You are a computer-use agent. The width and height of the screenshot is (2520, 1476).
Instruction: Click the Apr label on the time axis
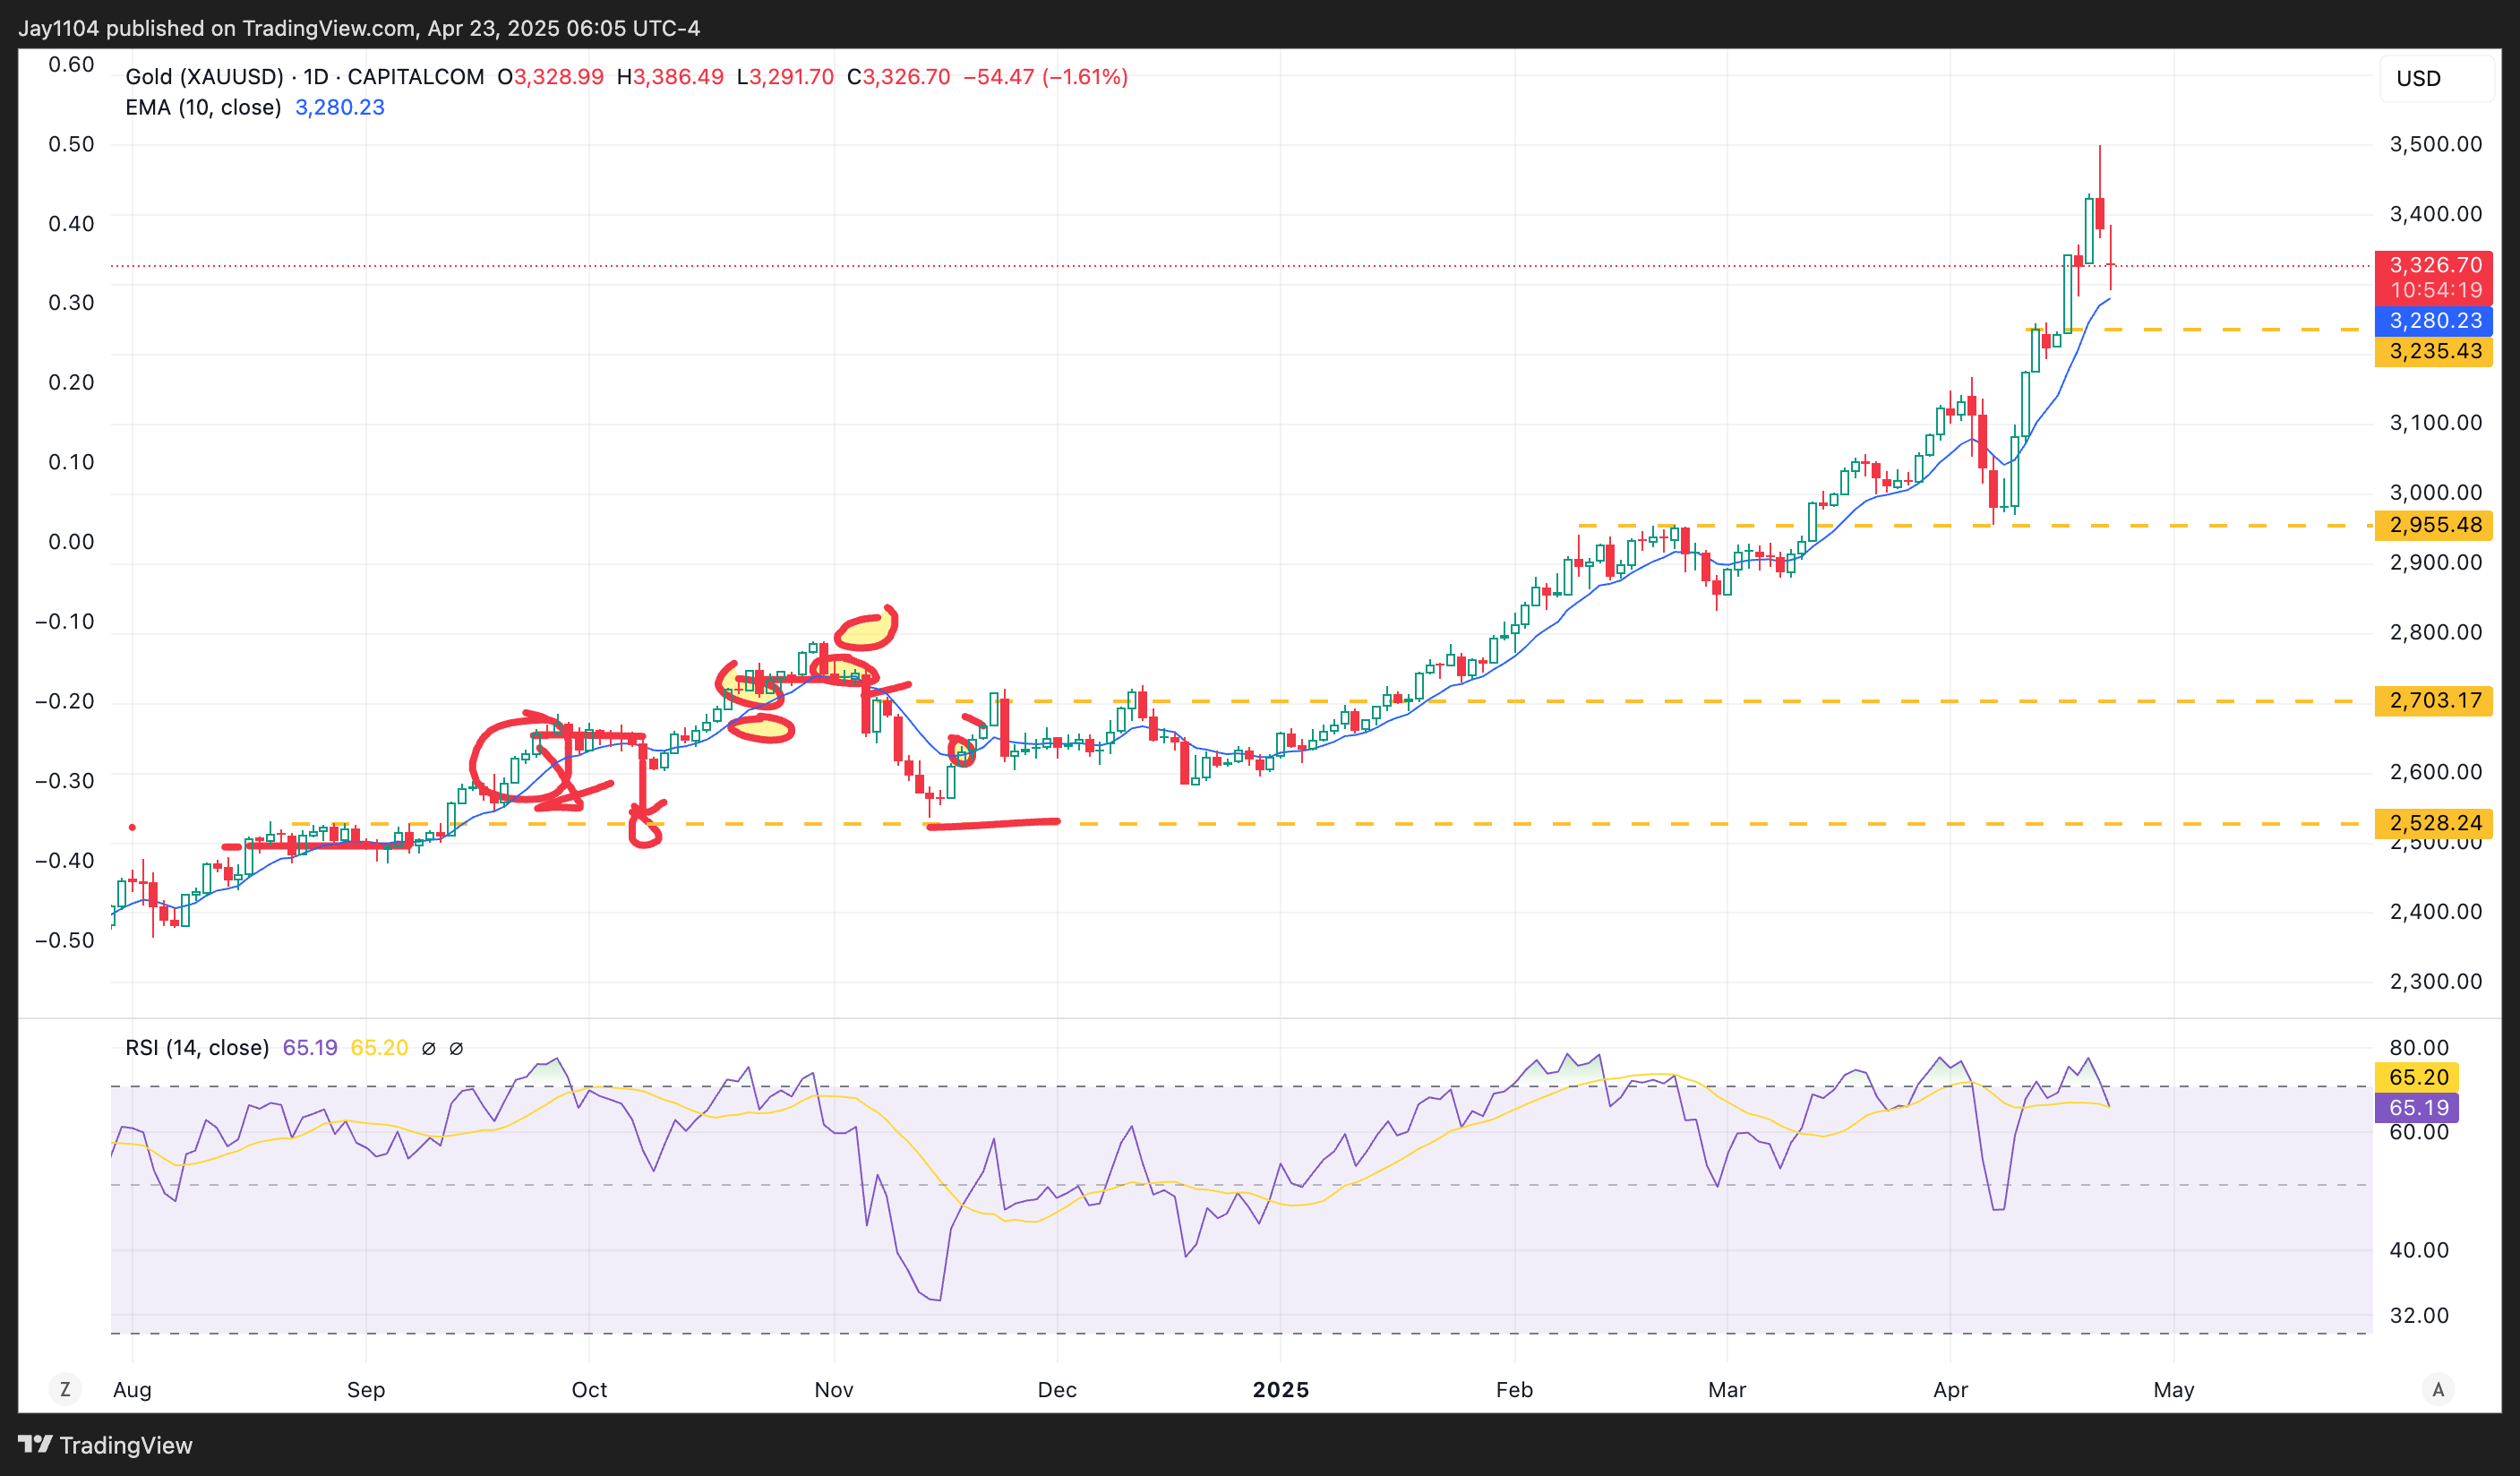tap(1950, 1390)
